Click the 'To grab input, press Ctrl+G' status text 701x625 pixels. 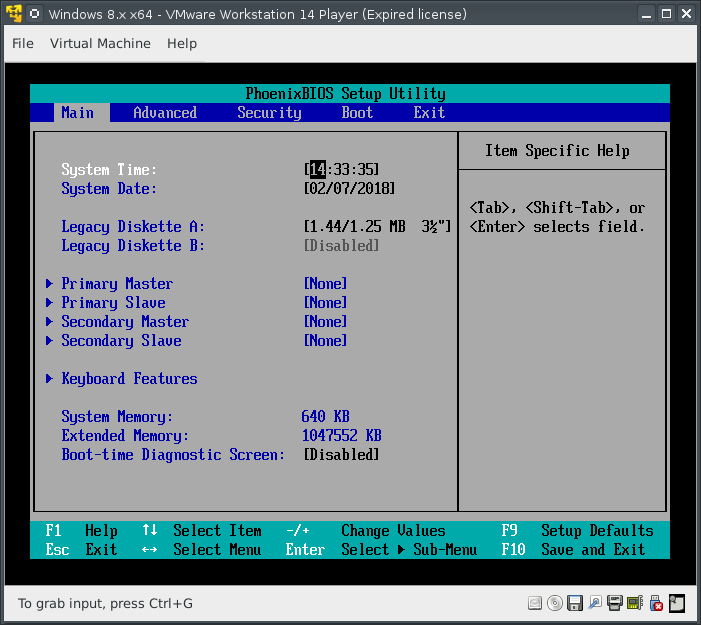[x=106, y=604]
